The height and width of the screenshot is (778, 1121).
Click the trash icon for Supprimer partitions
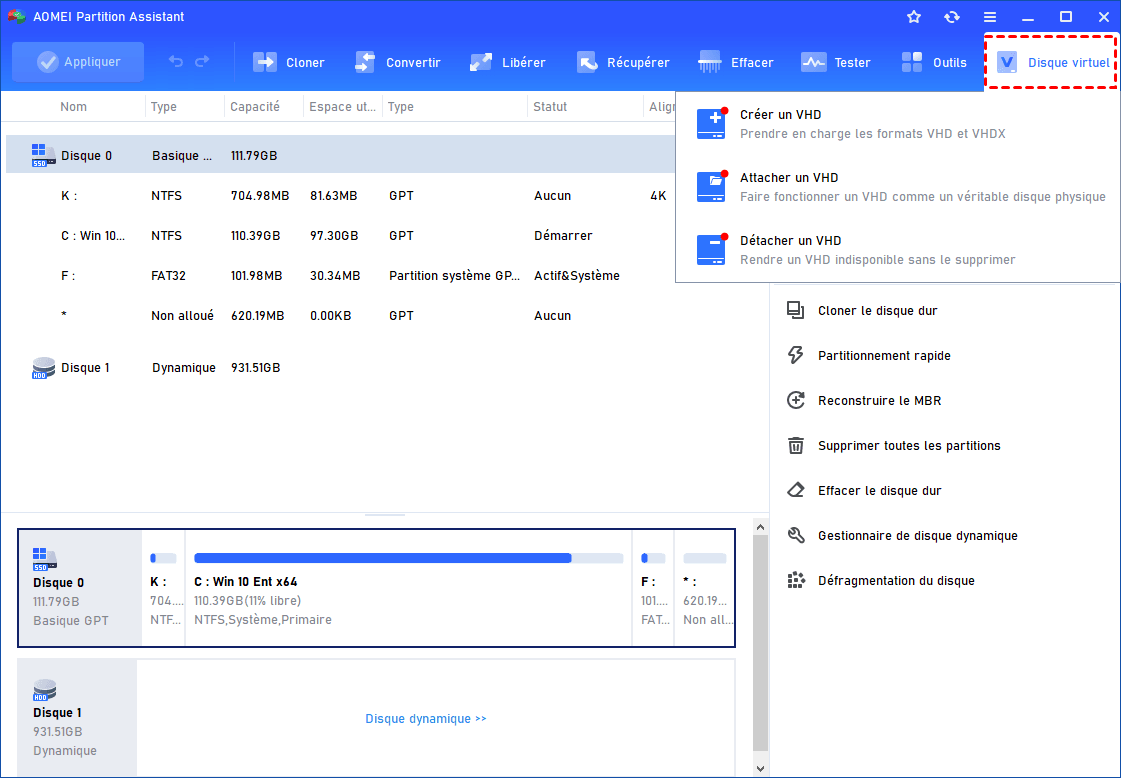pyautogui.click(x=796, y=445)
